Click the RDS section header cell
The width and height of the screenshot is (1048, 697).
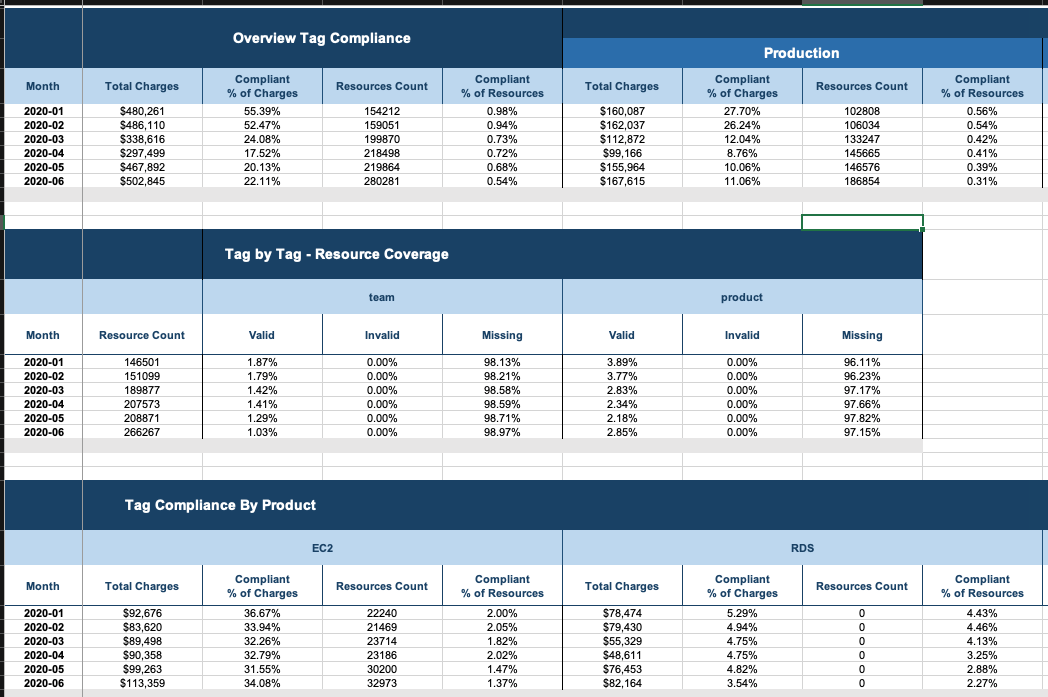point(803,548)
